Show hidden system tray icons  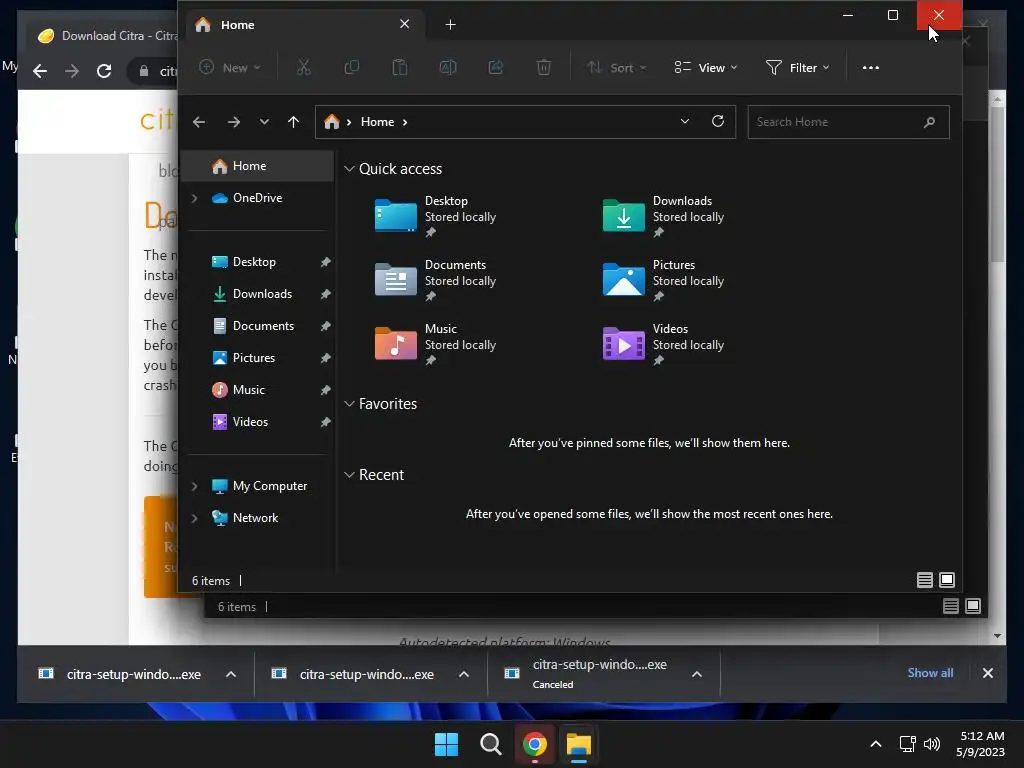(876, 744)
